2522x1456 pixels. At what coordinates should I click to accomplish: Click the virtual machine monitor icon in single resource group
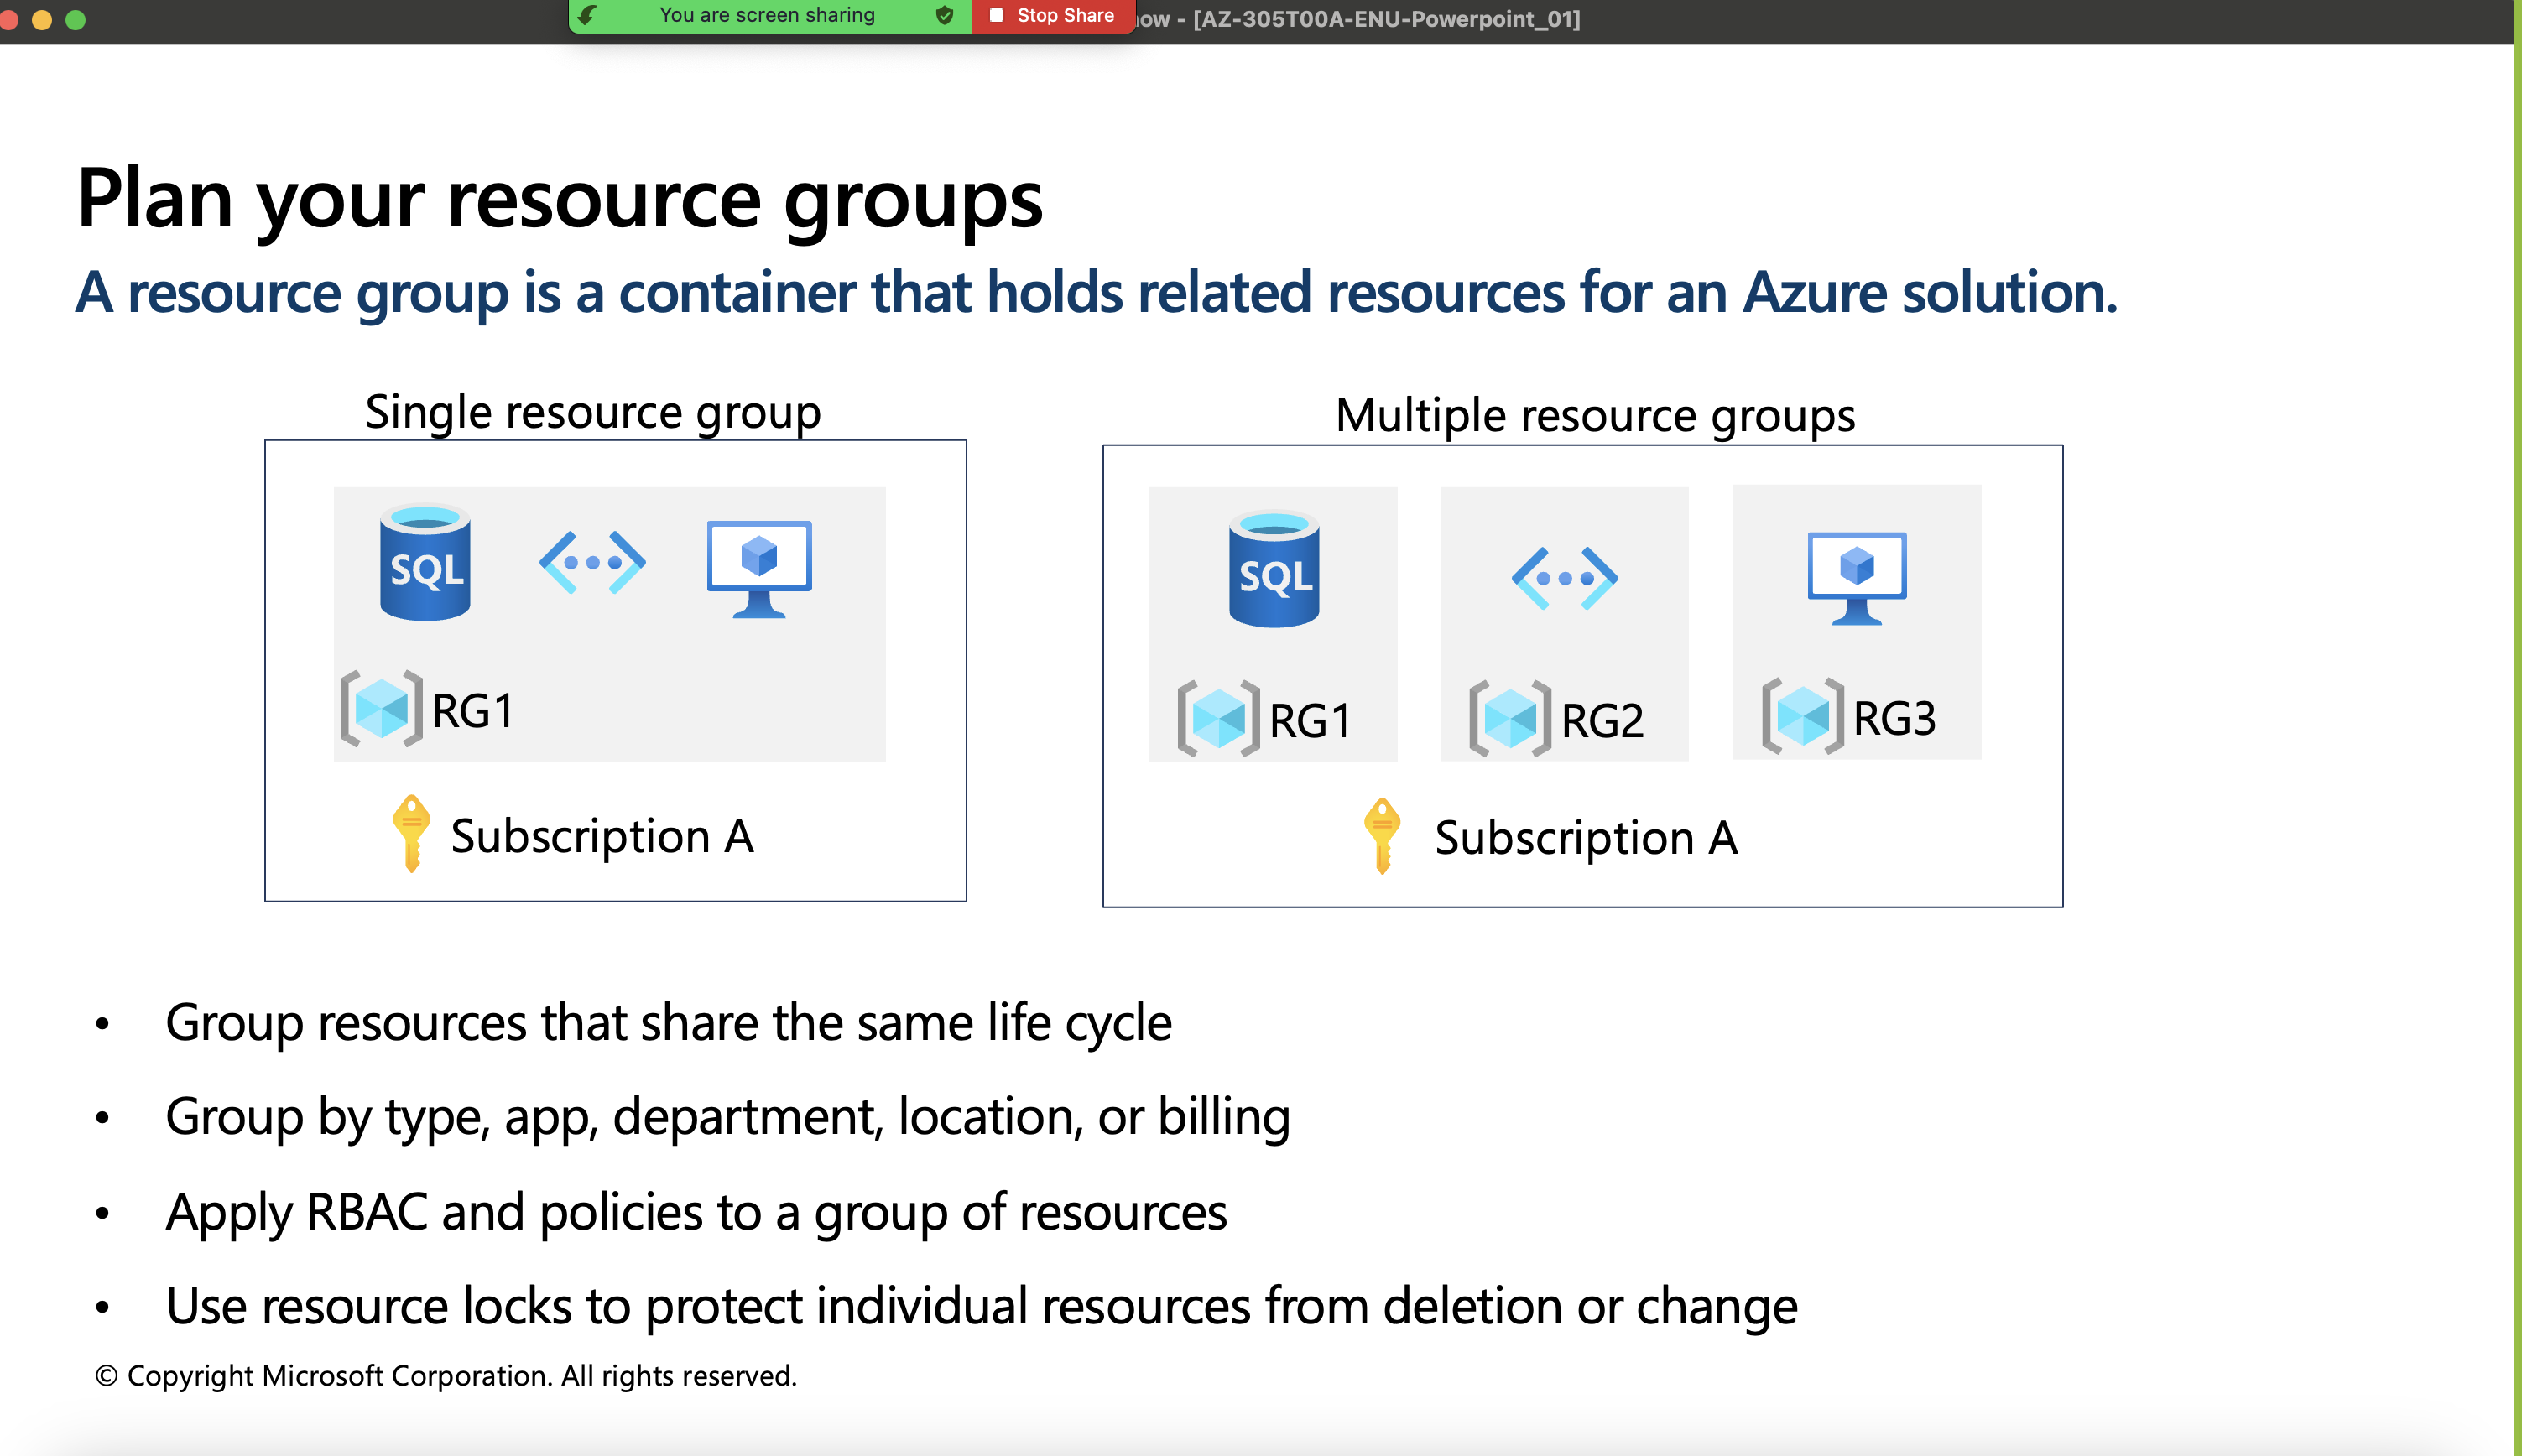759,567
